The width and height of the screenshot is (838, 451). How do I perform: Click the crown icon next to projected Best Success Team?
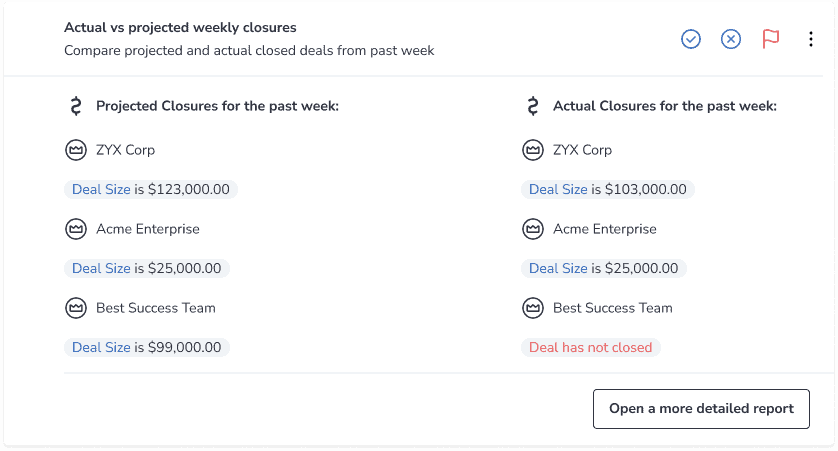click(76, 308)
